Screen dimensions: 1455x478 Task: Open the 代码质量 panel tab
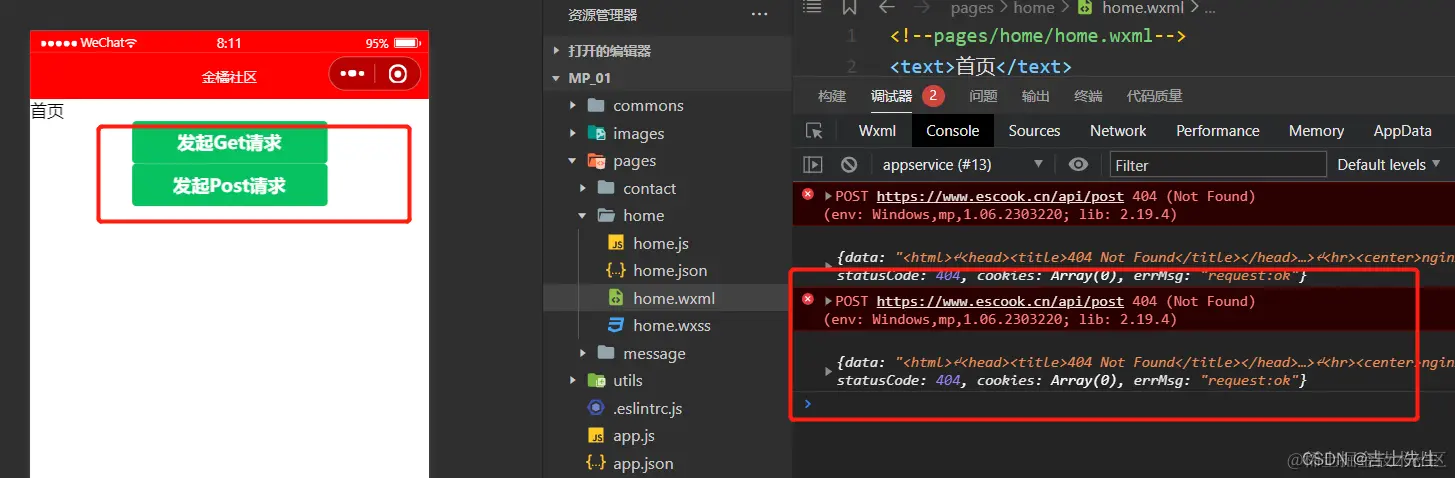click(x=1154, y=96)
